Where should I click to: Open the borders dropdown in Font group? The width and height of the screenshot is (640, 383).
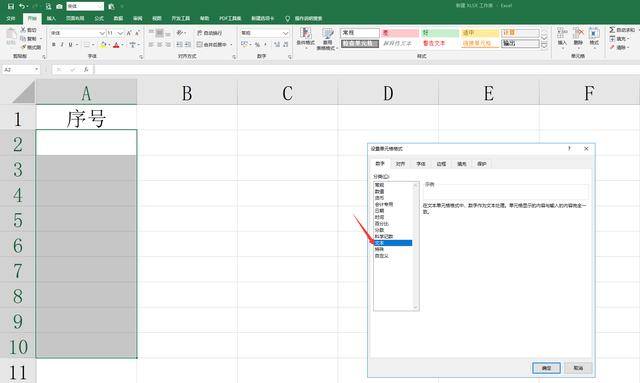(x=93, y=45)
